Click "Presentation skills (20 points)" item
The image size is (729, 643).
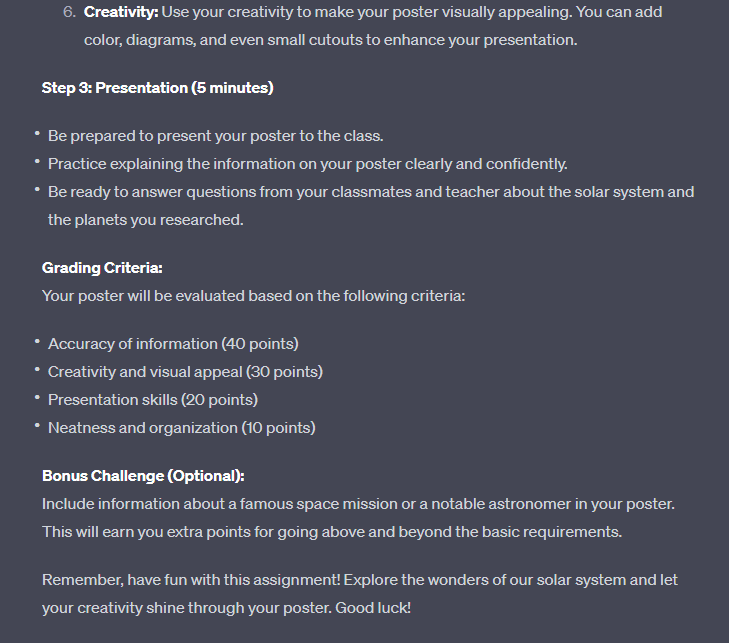153,400
